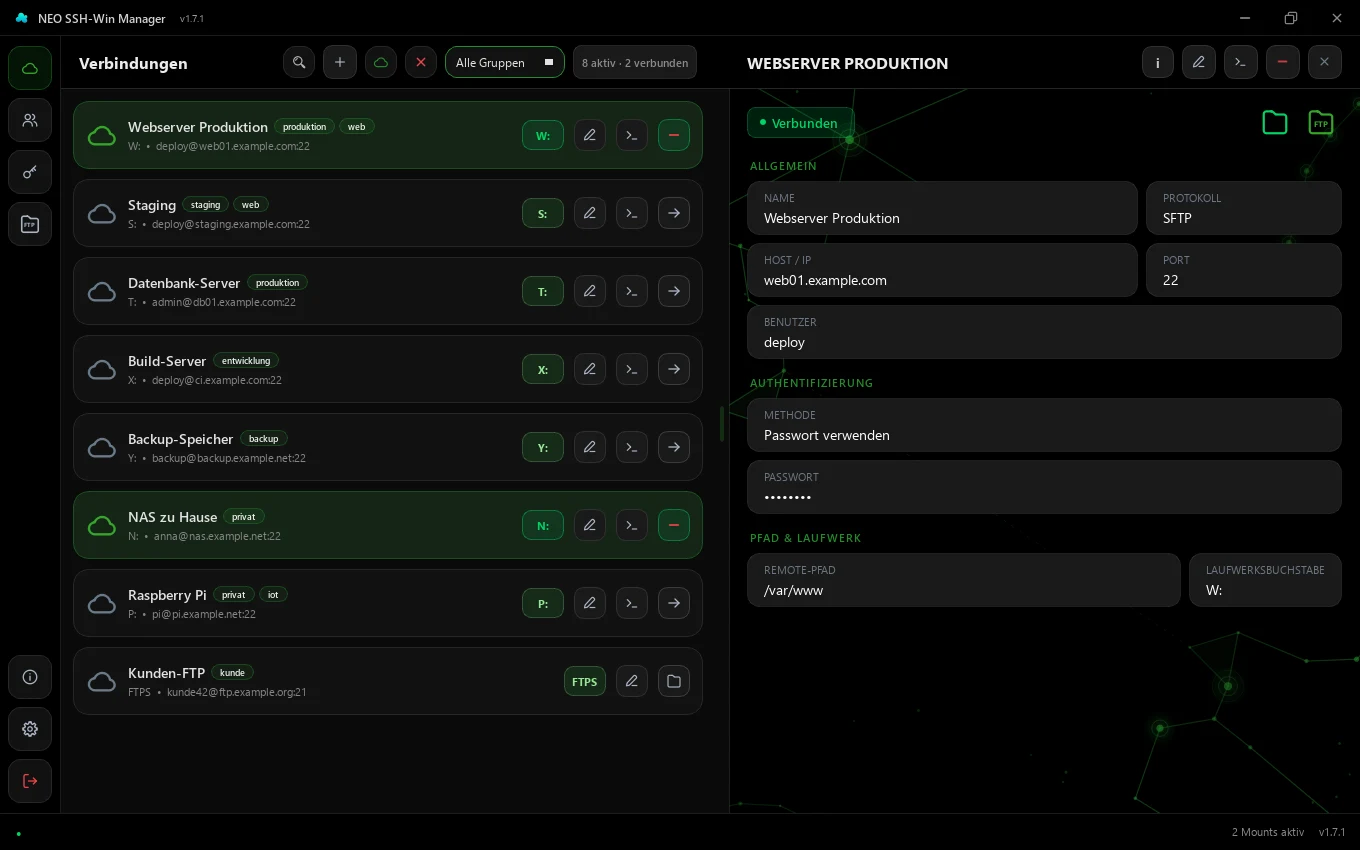The height and width of the screenshot is (850, 1360).
Task: Open terminal for Datenbank-Server
Action: tap(632, 291)
